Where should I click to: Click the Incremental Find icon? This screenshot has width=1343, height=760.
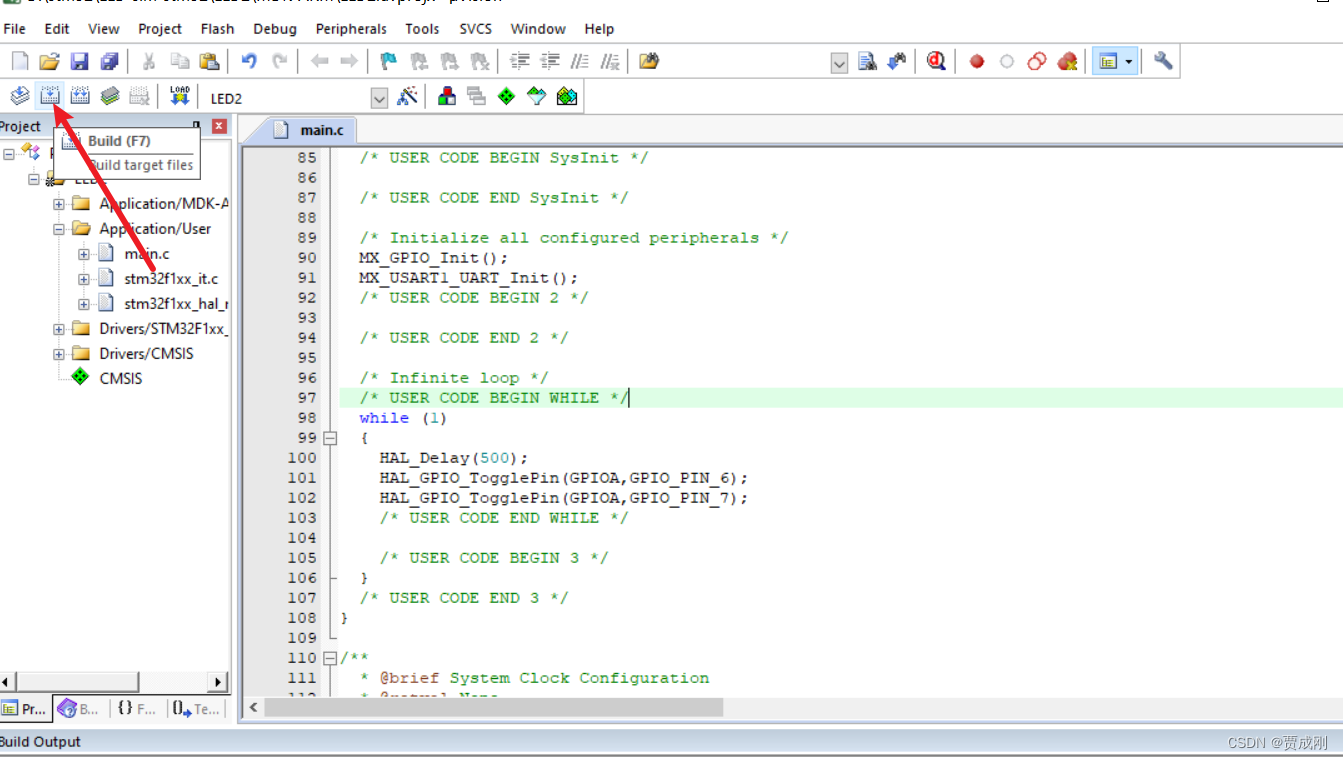coord(897,61)
